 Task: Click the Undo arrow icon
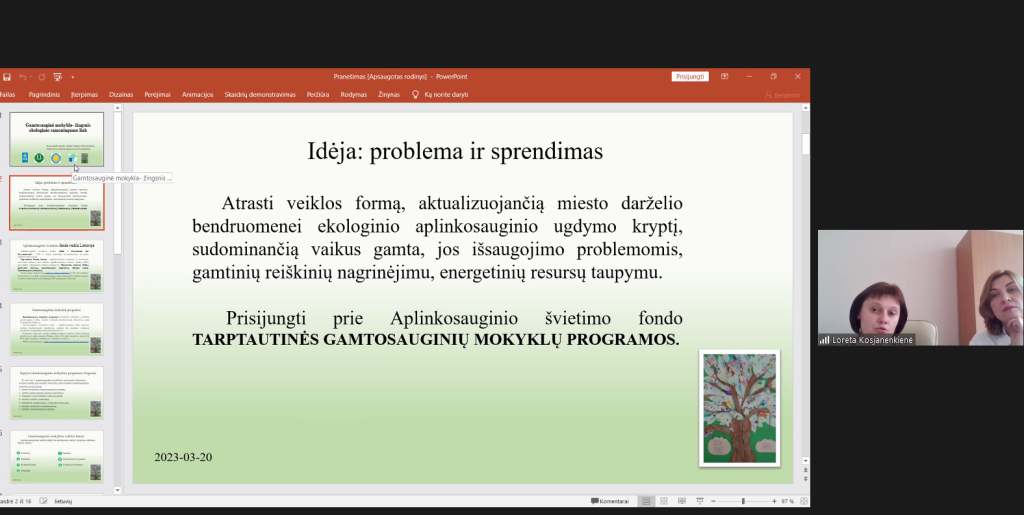coord(22,77)
